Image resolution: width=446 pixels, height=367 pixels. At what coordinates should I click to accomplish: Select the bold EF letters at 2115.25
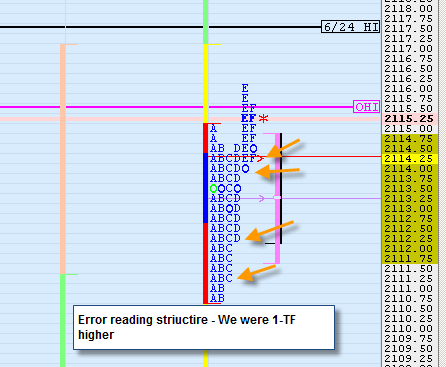(x=248, y=118)
